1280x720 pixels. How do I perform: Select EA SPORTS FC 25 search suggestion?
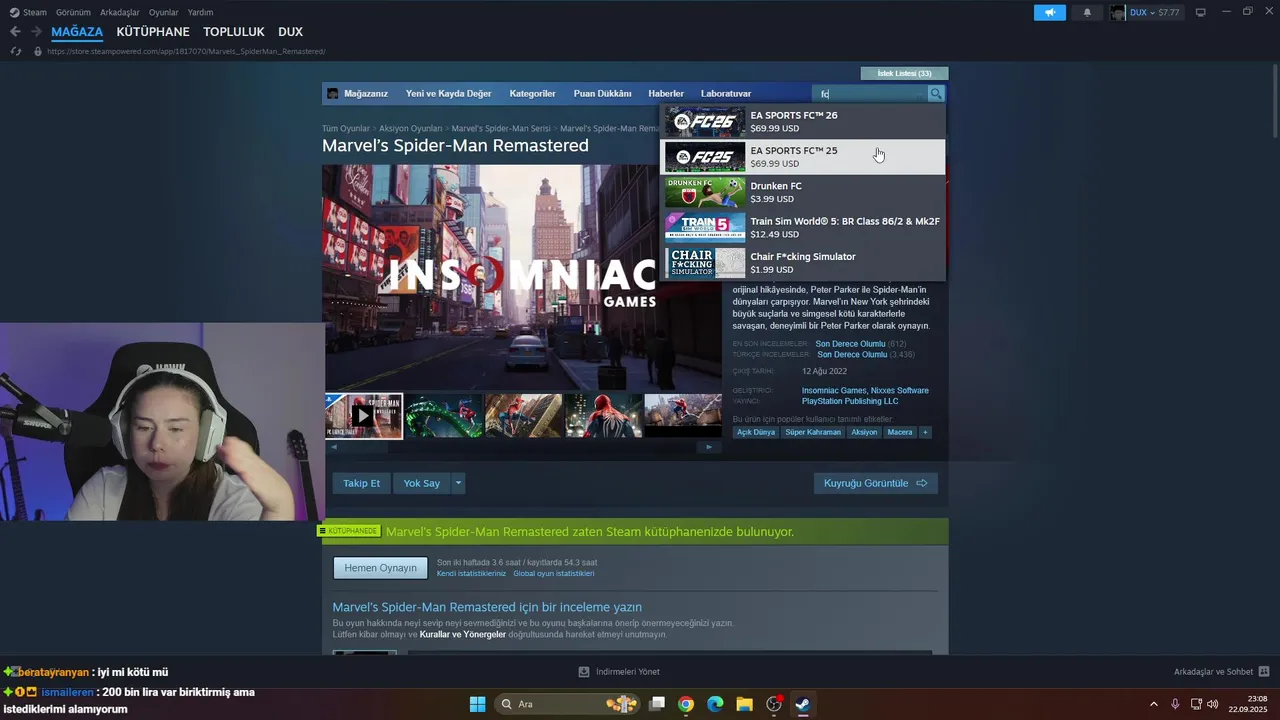802,157
